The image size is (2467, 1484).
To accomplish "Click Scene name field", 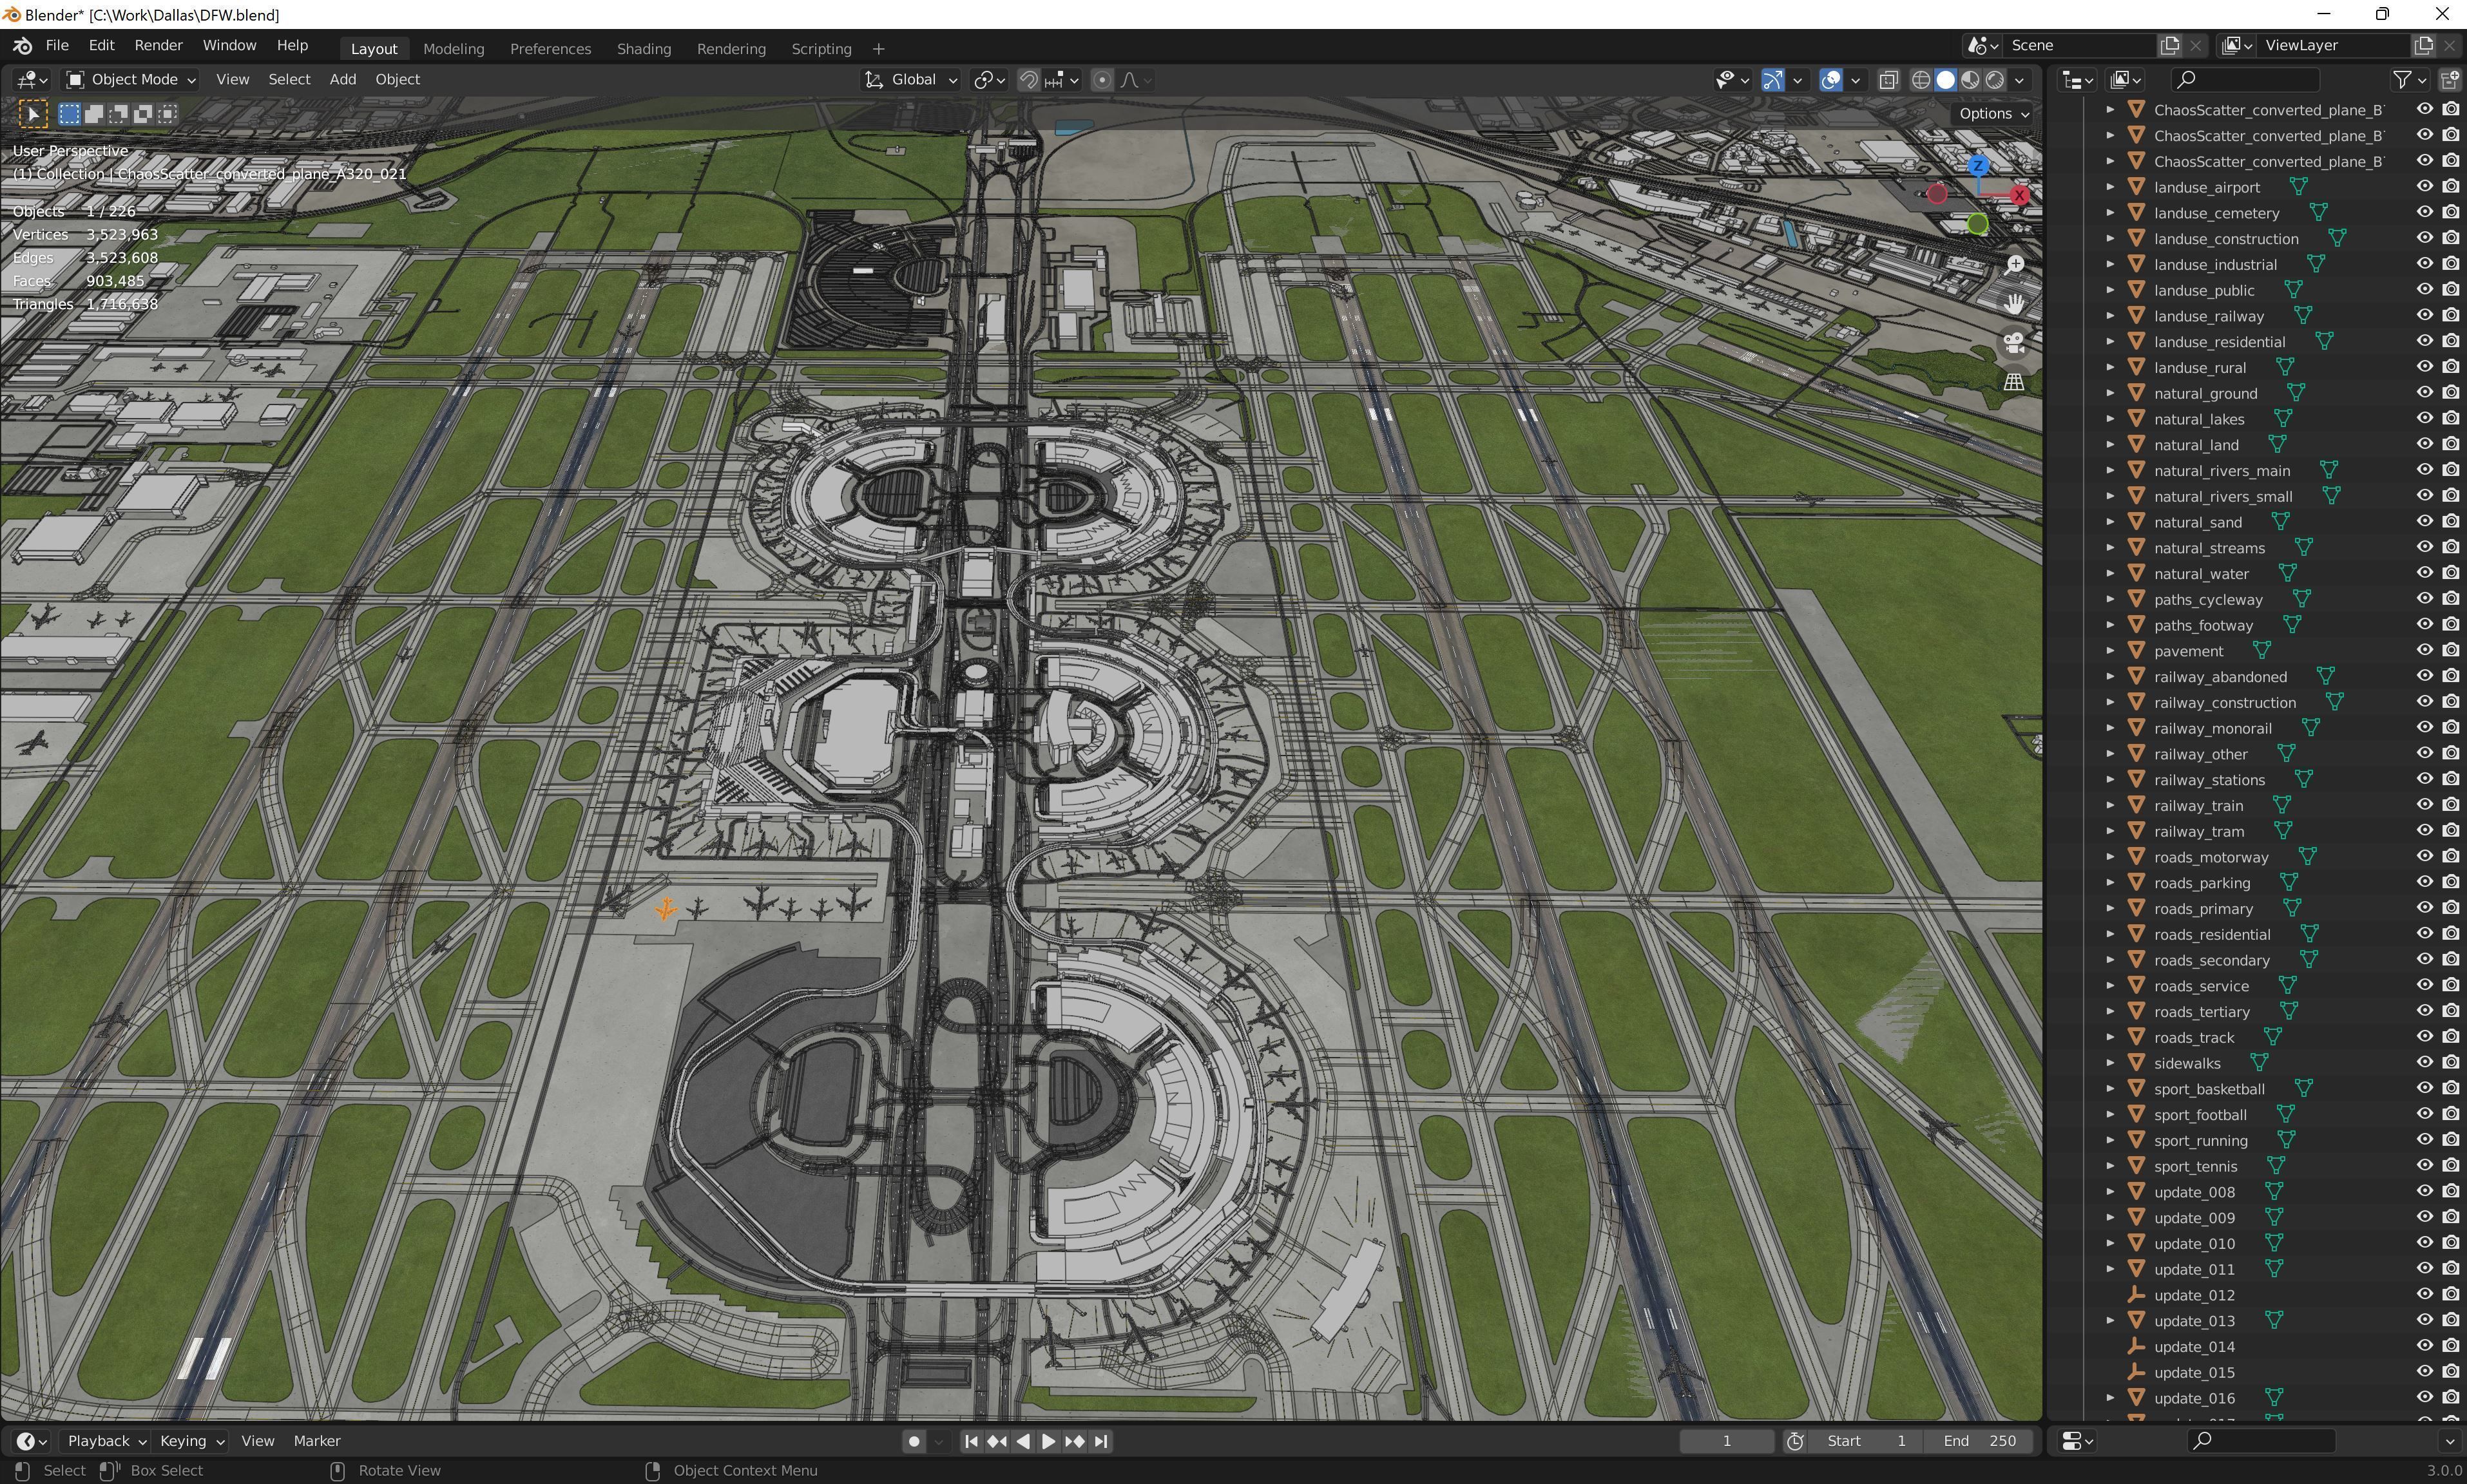I will (2080, 46).
